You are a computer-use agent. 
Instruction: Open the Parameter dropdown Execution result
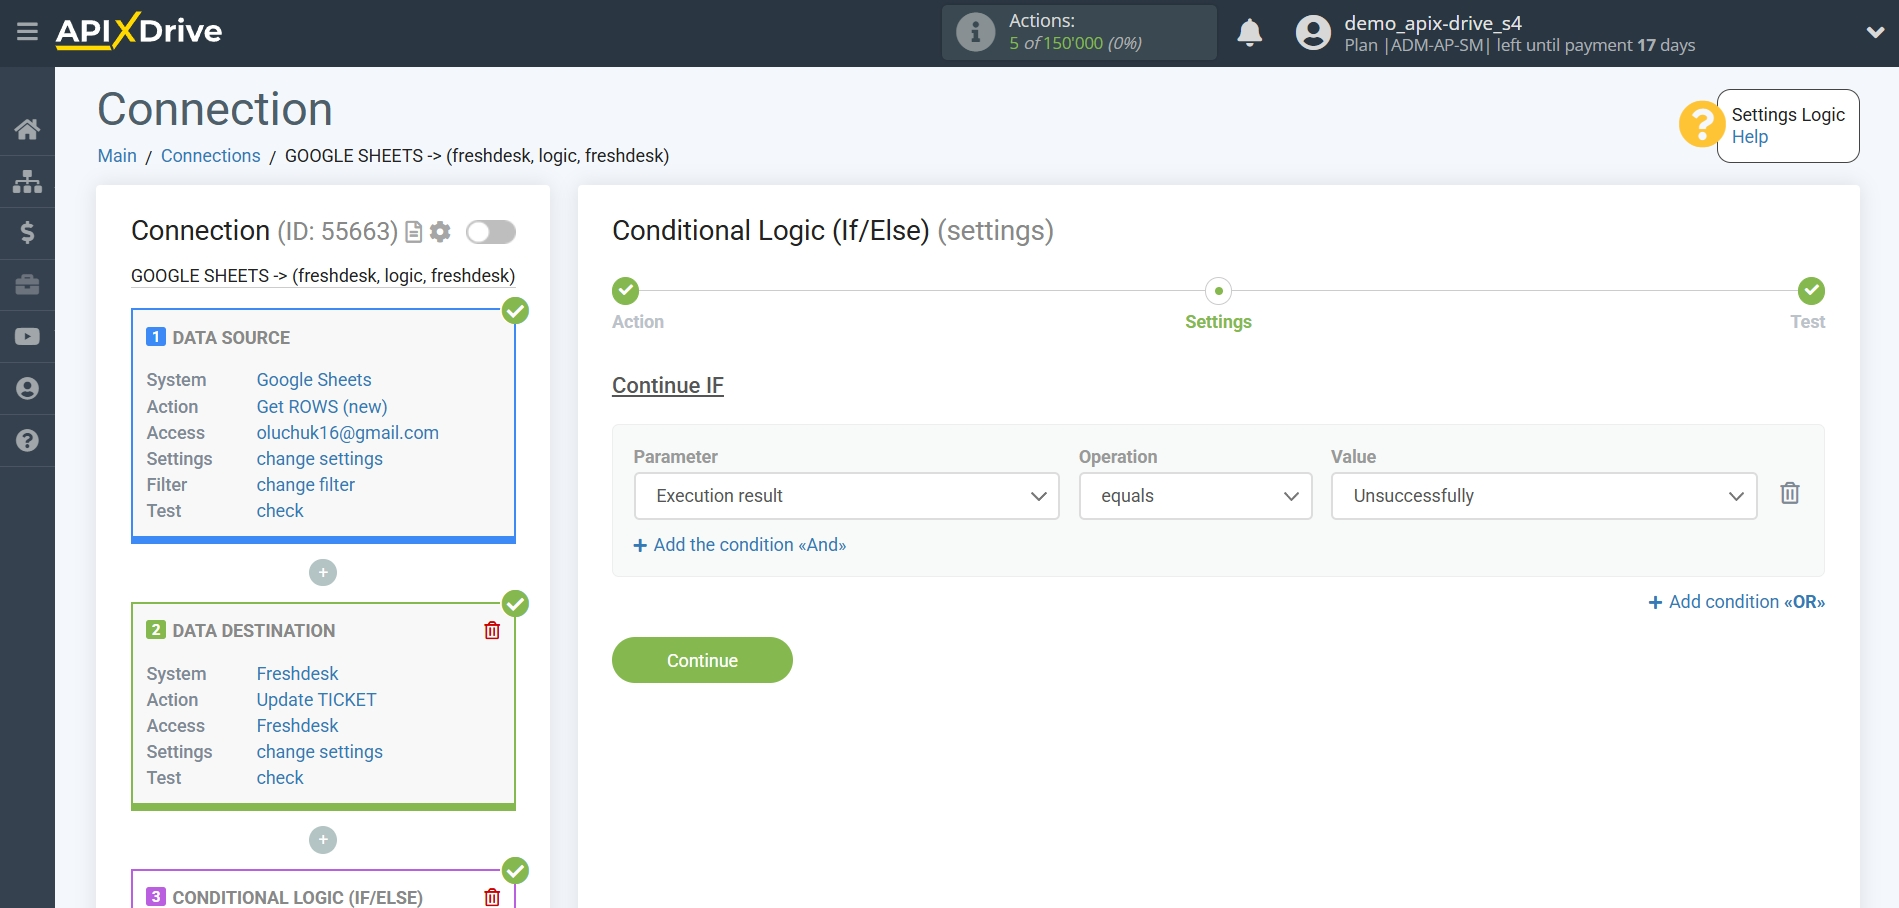[x=846, y=496]
